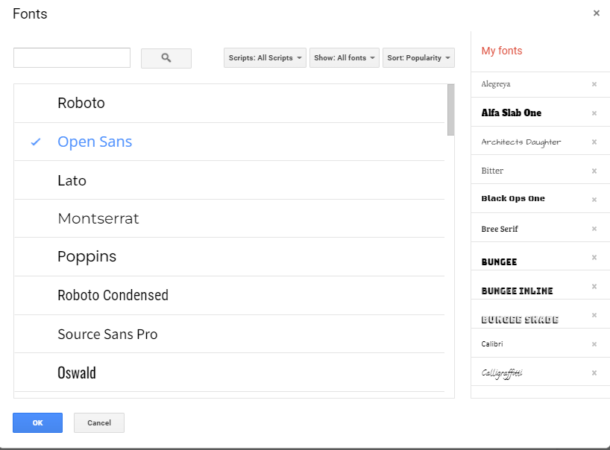Remove Calibri from My fonts

click(594, 344)
